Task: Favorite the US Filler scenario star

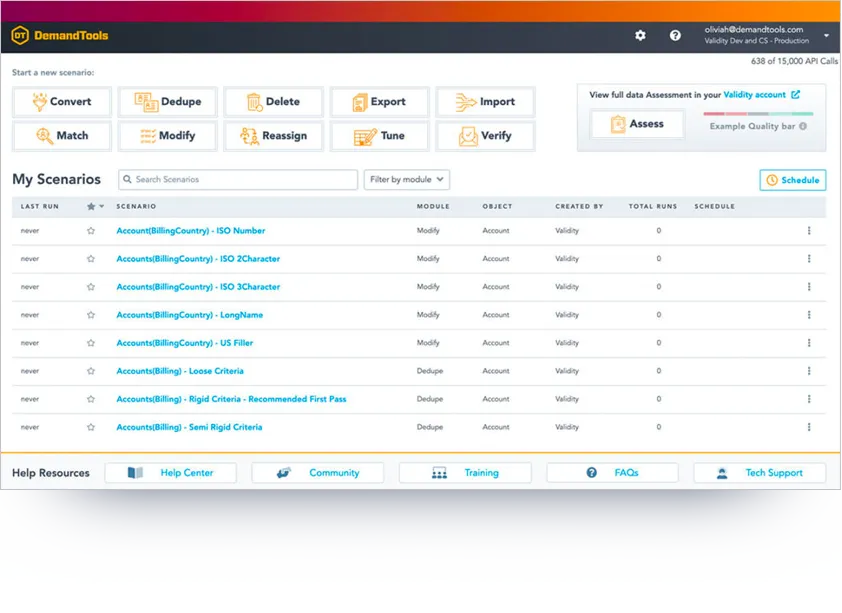Action: click(91, 343)
